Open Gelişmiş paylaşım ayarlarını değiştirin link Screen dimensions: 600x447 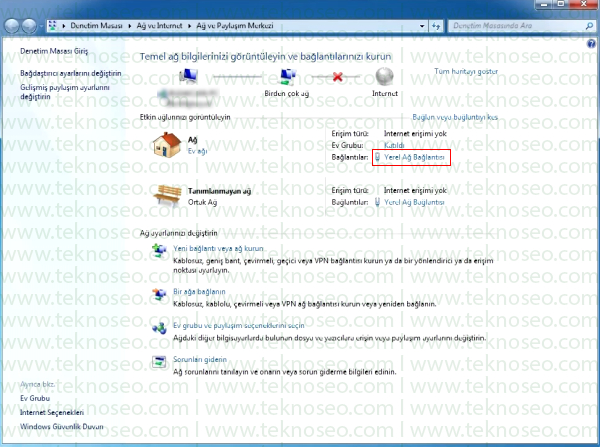[x=65, y=92]
